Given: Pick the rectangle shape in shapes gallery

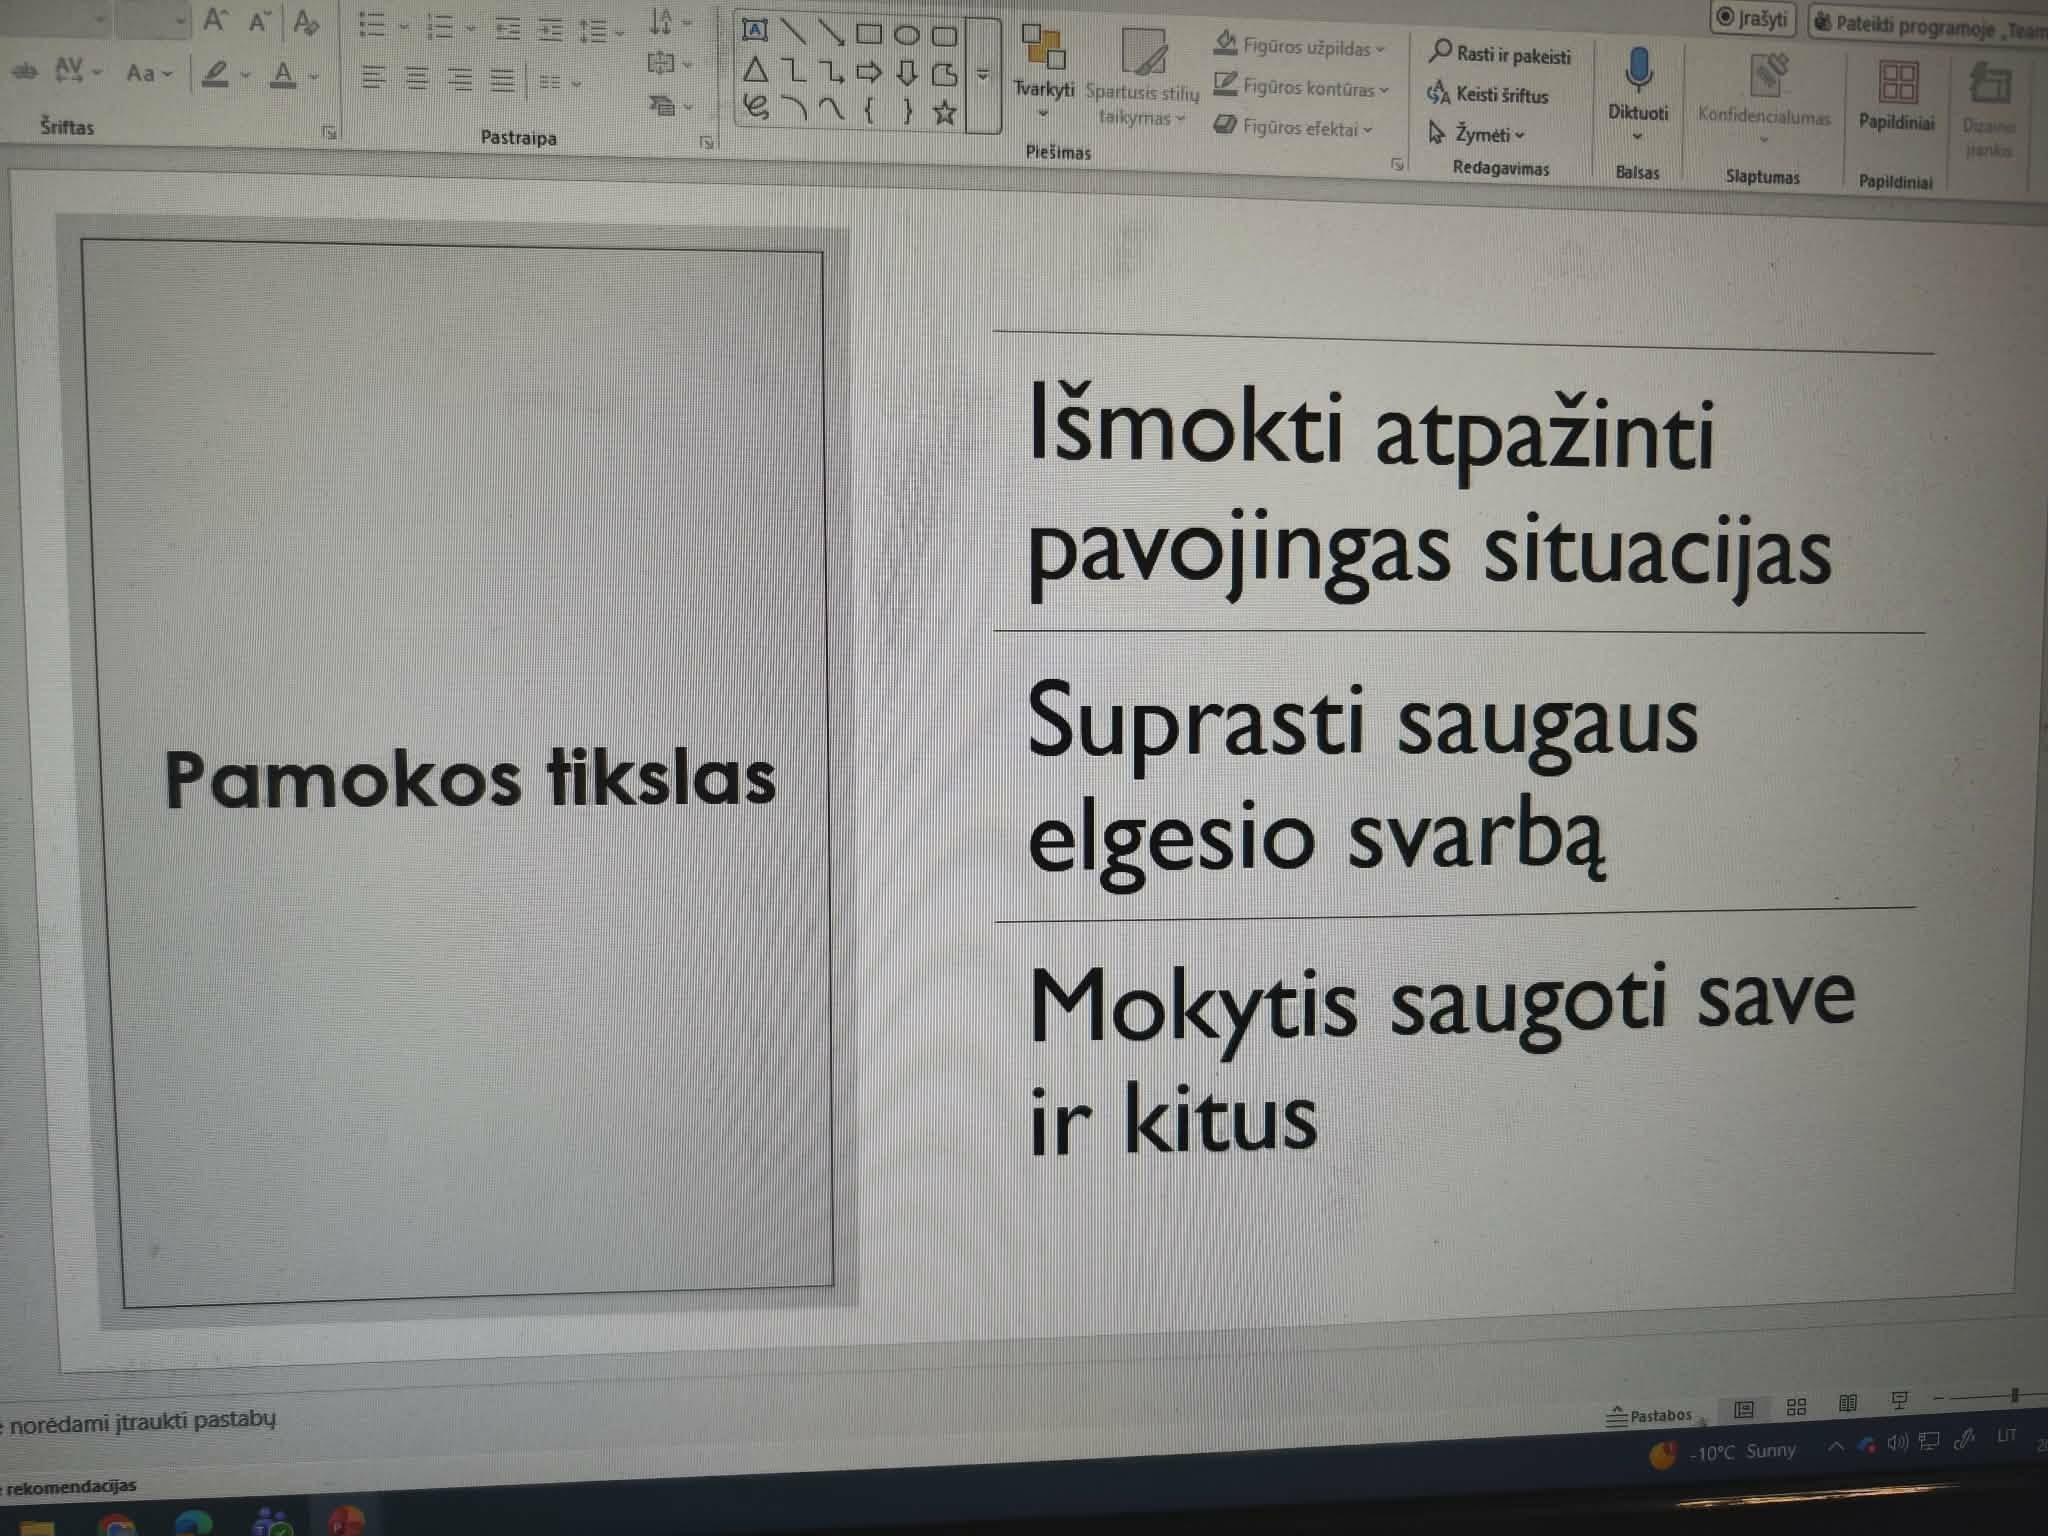Looking at the screenshot, I should tap(869, 34).
